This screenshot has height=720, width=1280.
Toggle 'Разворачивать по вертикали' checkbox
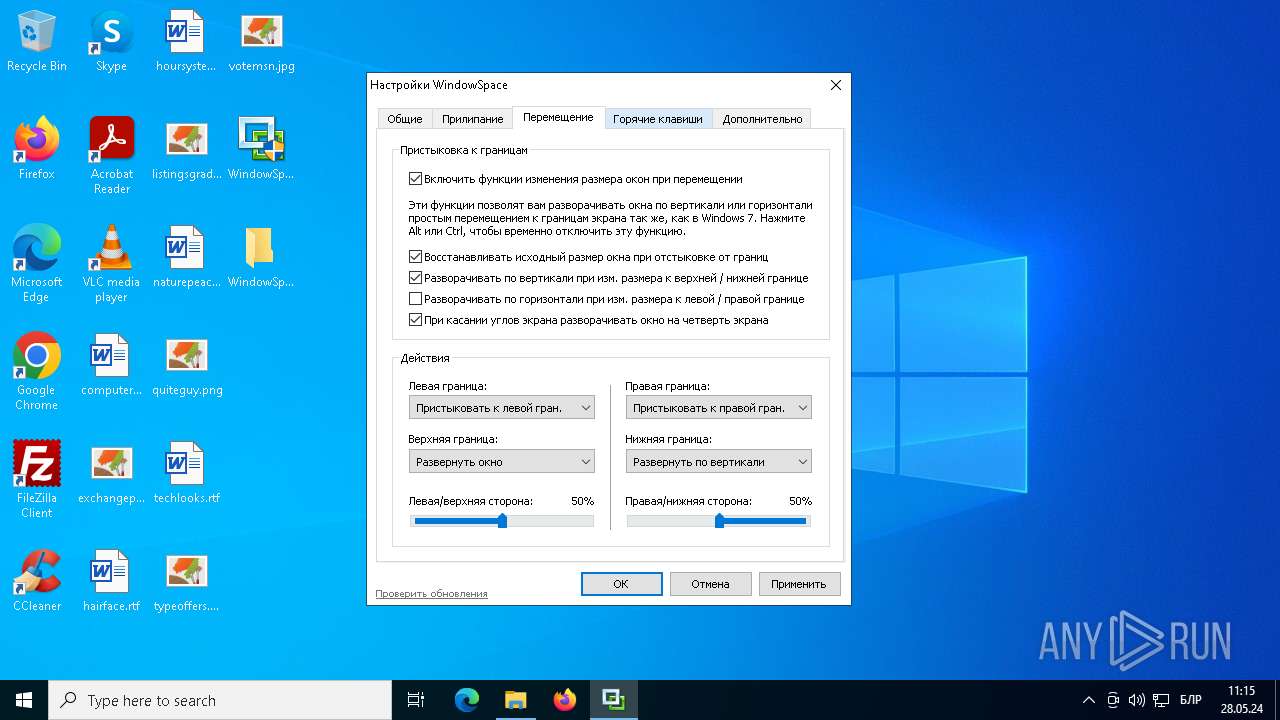pos(416,278)
